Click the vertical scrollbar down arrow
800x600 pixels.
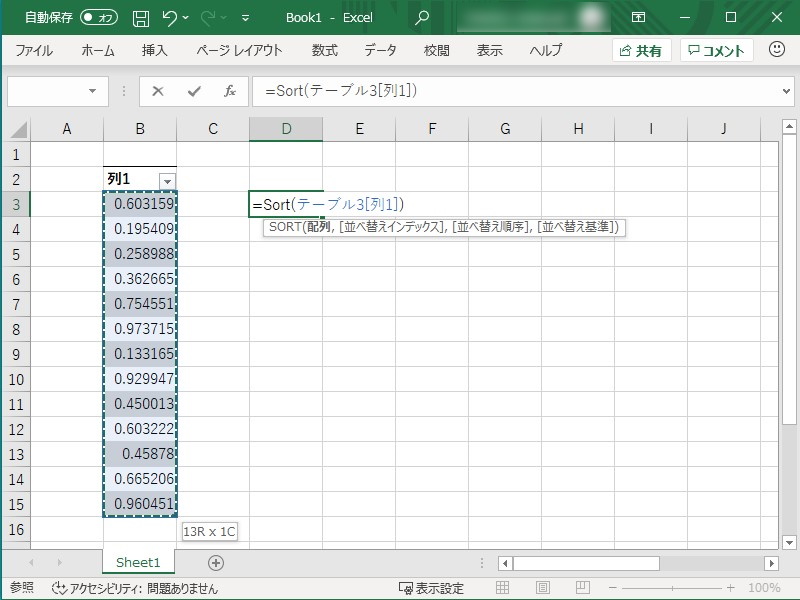pyautogui.click(x=789, y=542)
